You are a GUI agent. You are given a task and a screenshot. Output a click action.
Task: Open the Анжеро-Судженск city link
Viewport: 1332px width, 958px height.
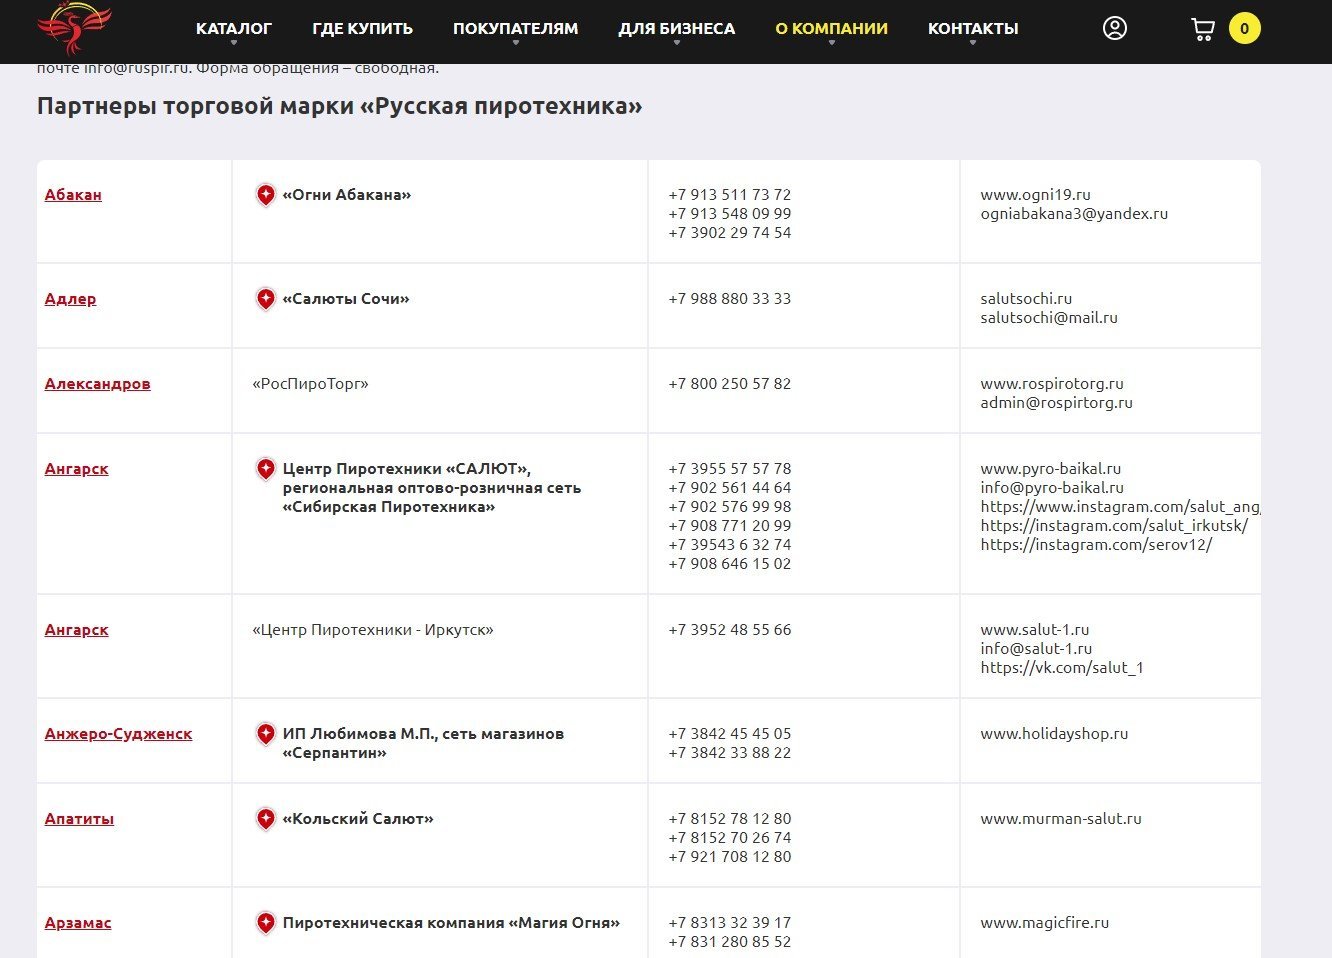coord(118,734)
